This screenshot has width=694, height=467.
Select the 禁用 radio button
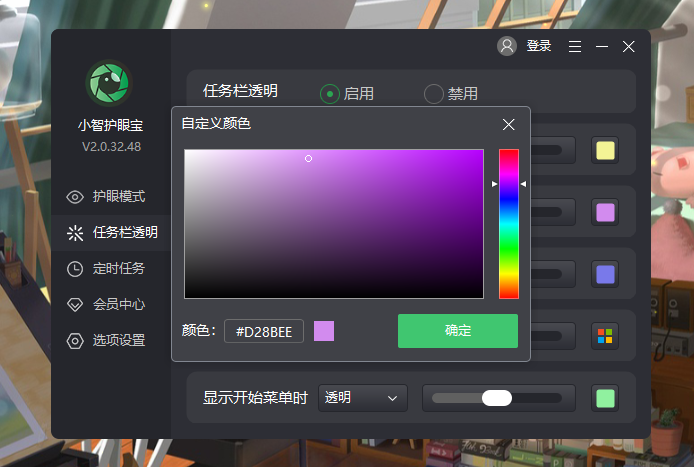(x=434, y=93)
